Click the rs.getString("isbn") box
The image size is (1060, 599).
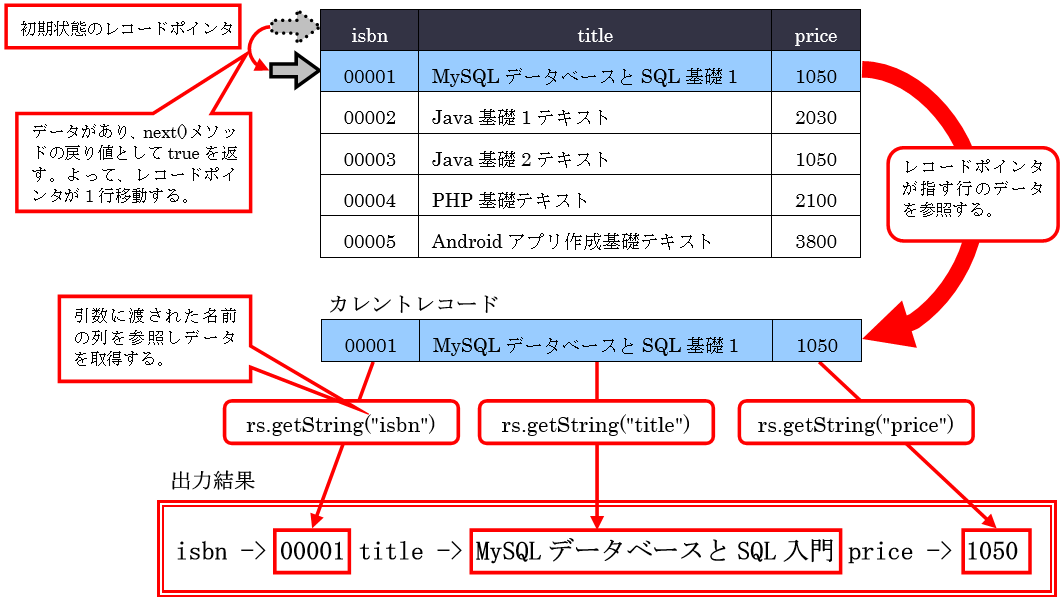(340, 424)
